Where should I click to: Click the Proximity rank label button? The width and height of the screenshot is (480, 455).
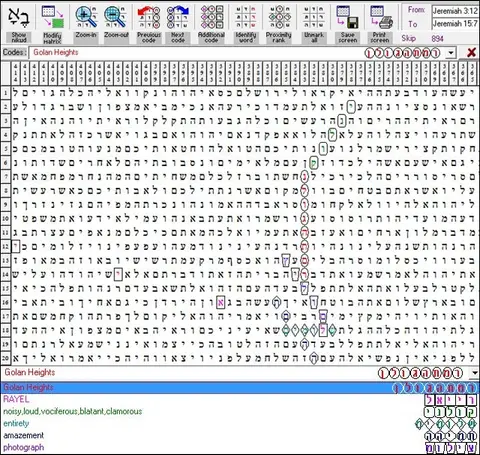pos(279,37)
